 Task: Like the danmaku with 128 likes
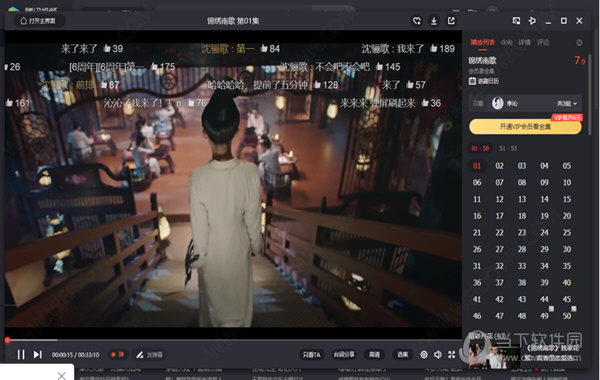pos(317,85)
